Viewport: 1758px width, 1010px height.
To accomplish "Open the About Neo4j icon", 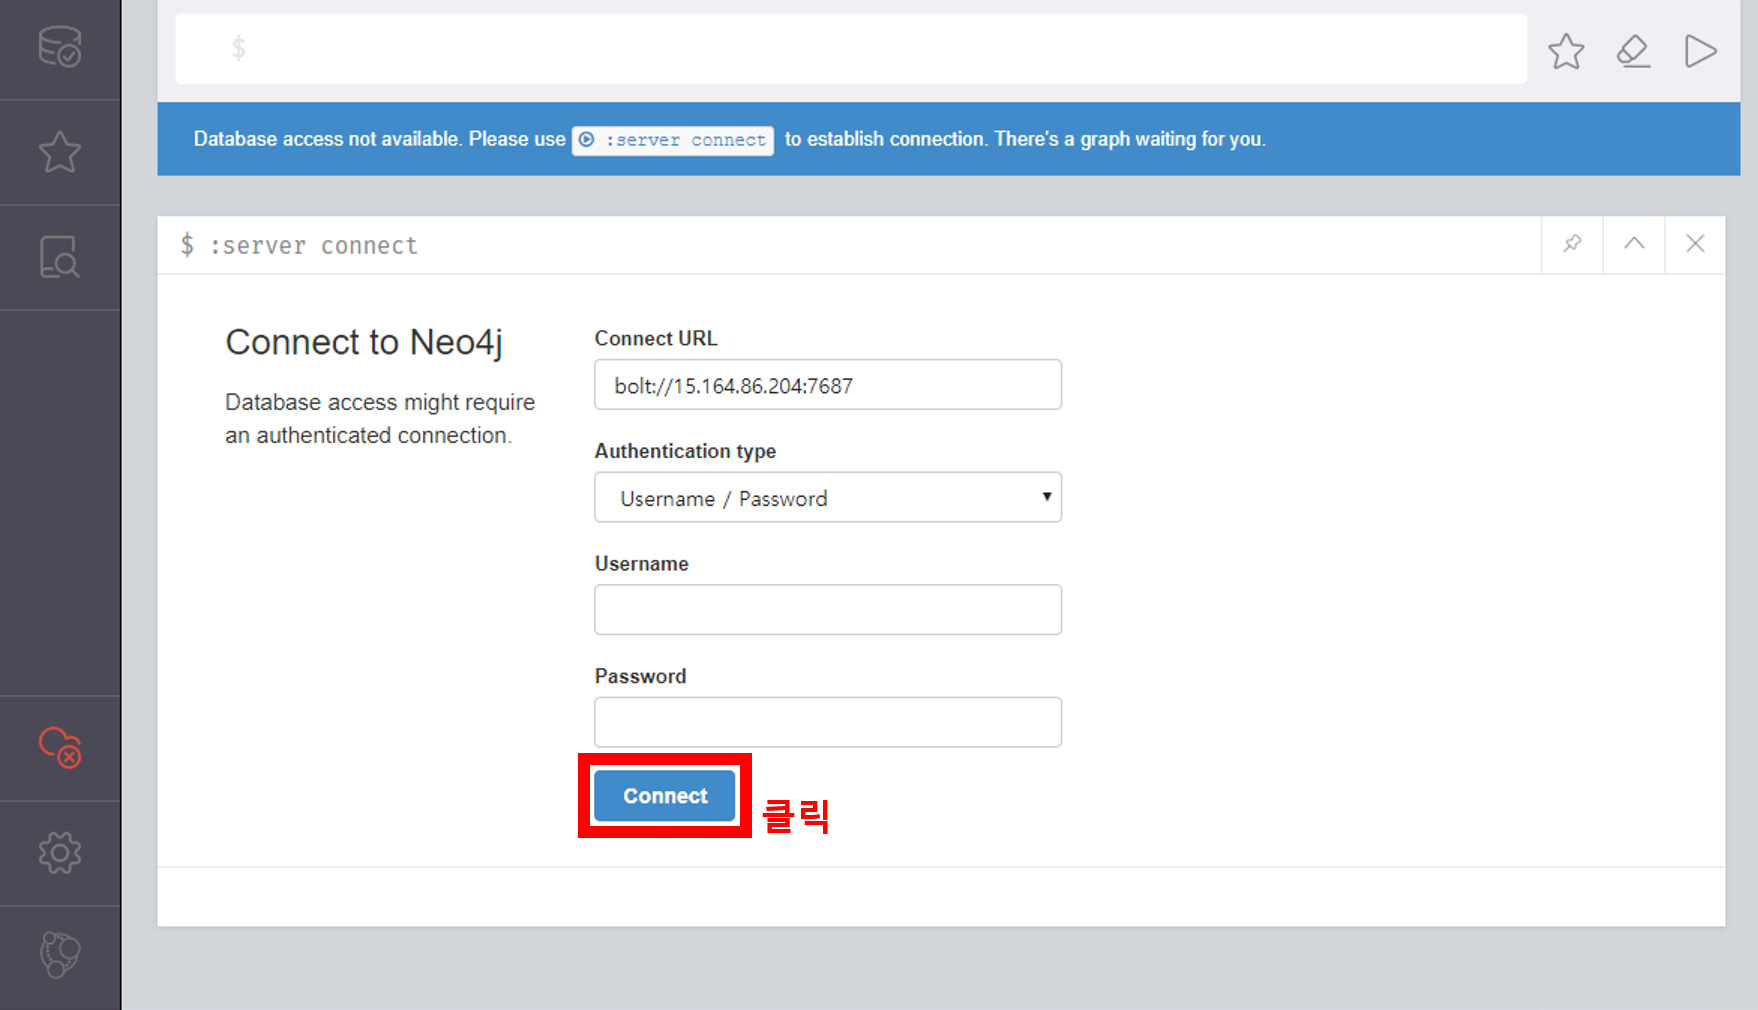I will pos(60,955).
